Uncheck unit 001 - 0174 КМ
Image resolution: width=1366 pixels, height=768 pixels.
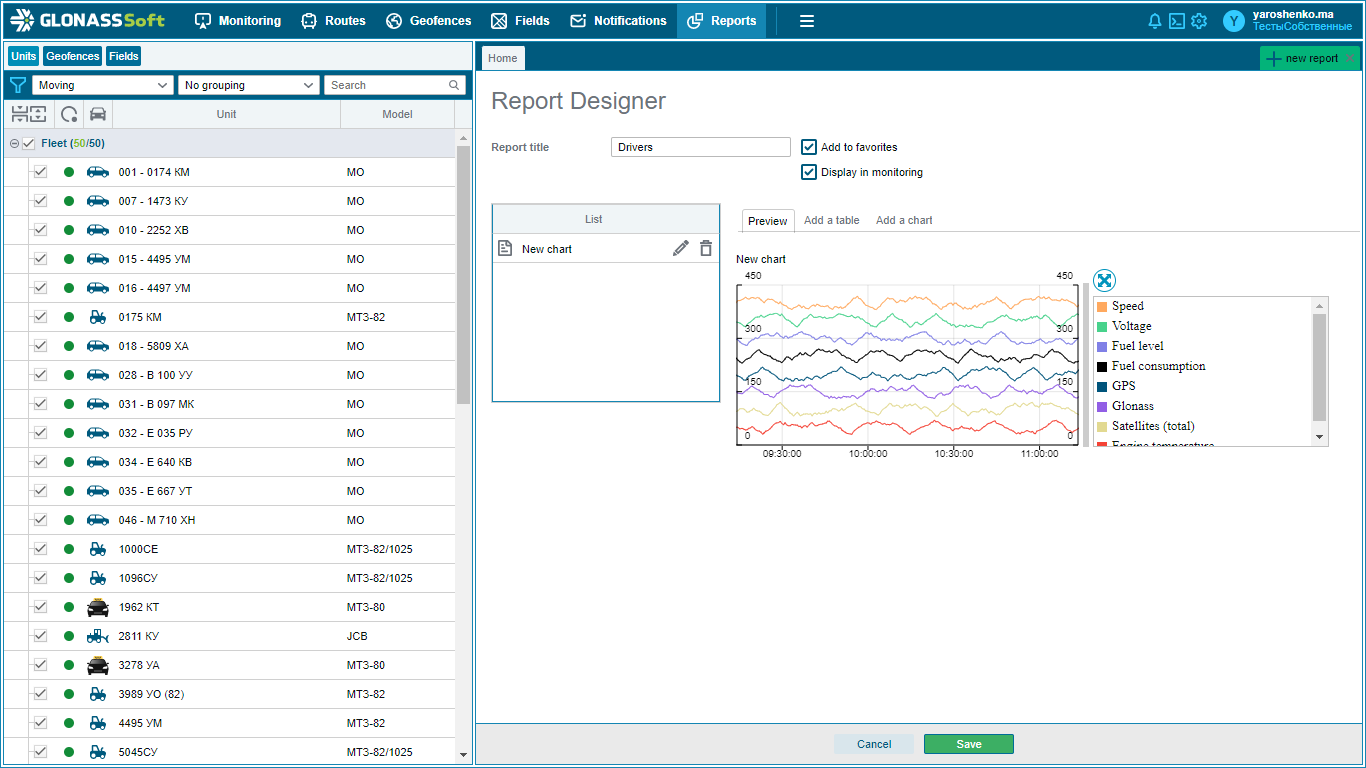(40, 172)
